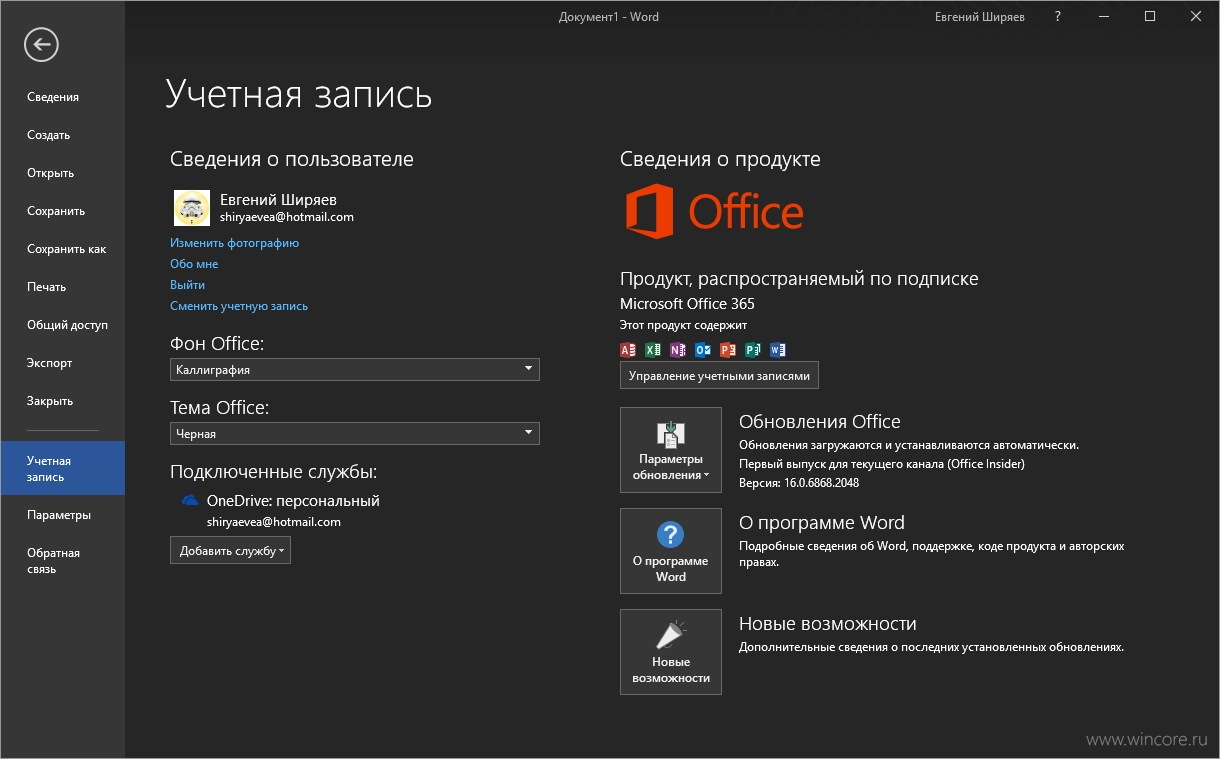The height and width of the screenshot is (759, 1220).
Task: Click the OneDrive: персональный service entry
Action: (293, 501)
